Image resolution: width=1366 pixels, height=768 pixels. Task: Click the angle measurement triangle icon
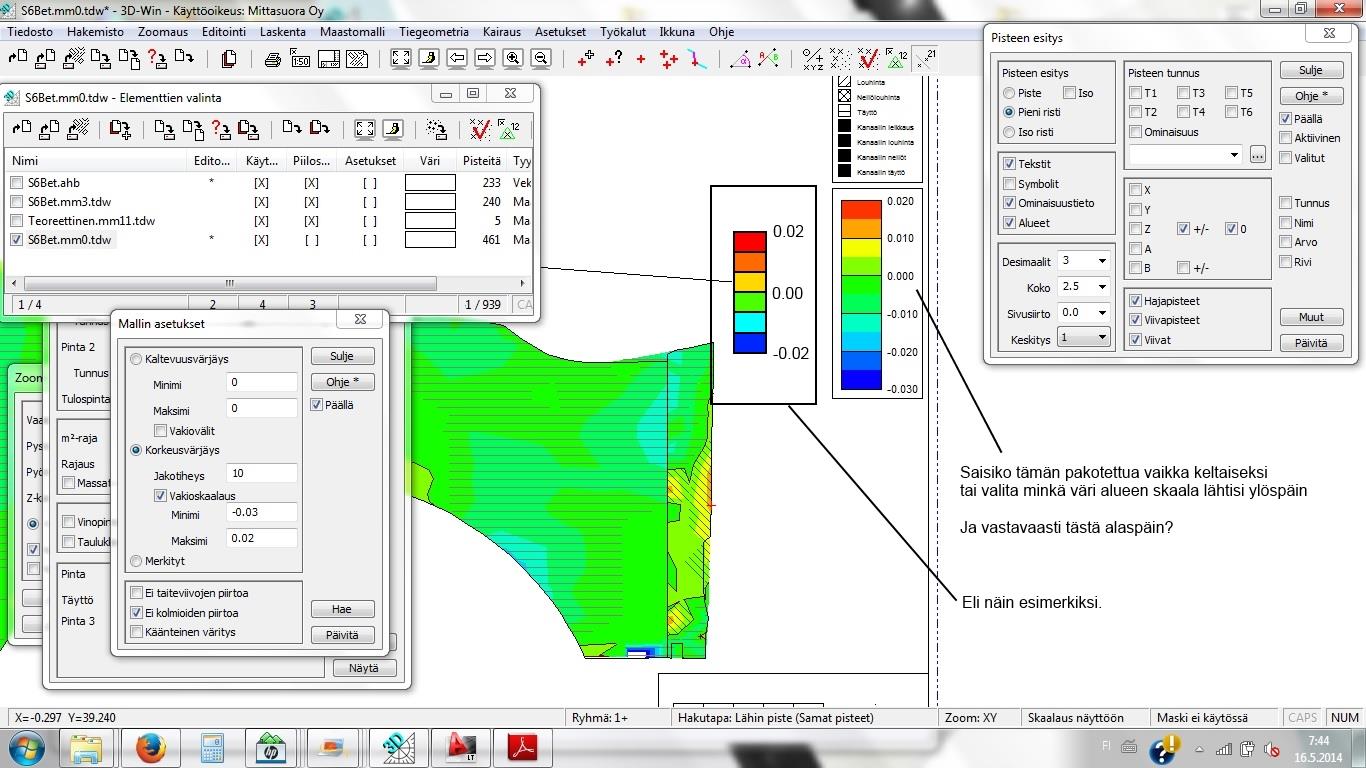740,59
